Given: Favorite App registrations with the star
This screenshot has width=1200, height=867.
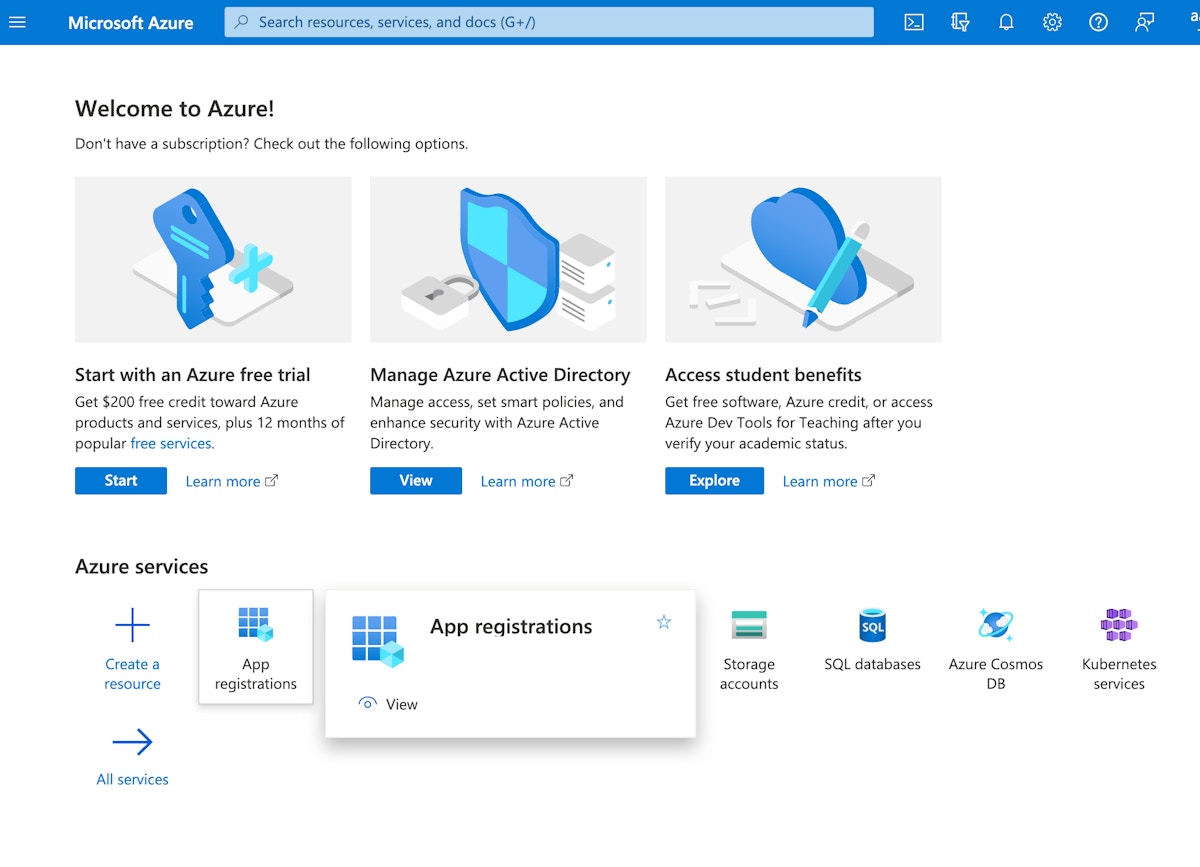Looking at the screenshot, I should click(664, 622).
